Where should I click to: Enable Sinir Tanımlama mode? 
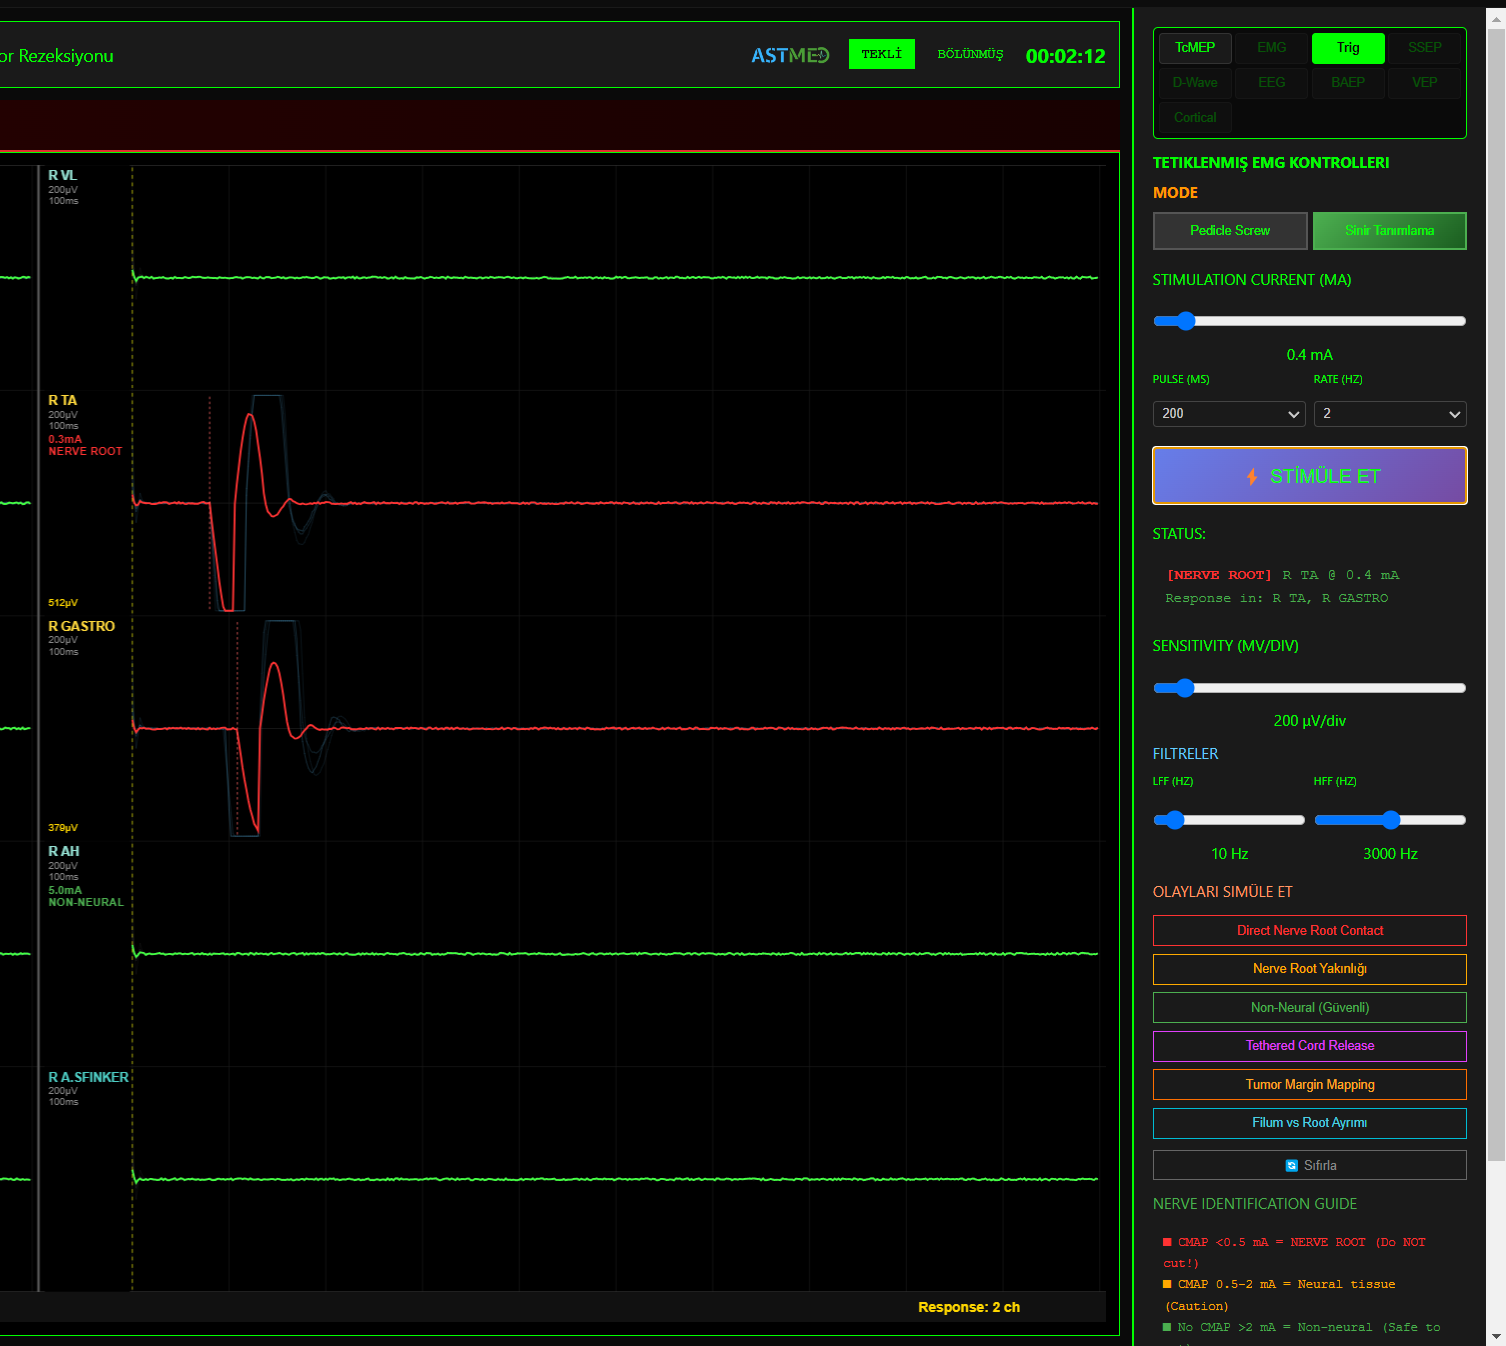[1388, 231]
